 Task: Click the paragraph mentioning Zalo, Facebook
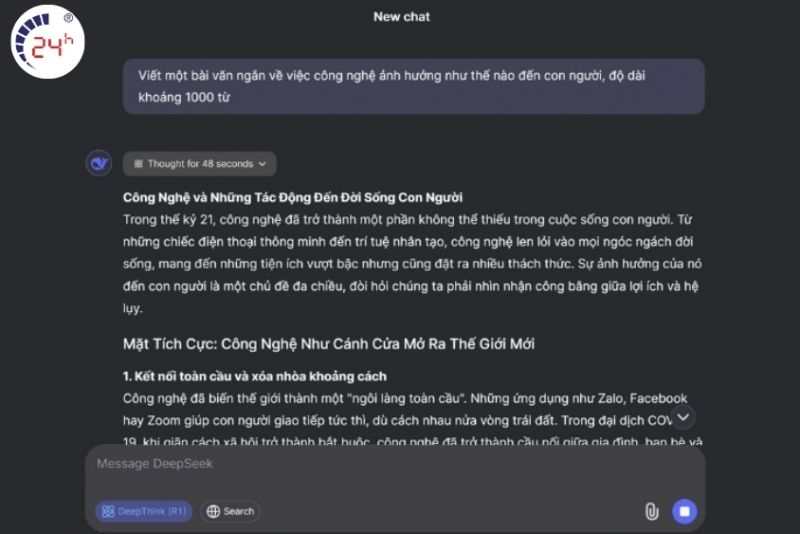pos(412,420)
